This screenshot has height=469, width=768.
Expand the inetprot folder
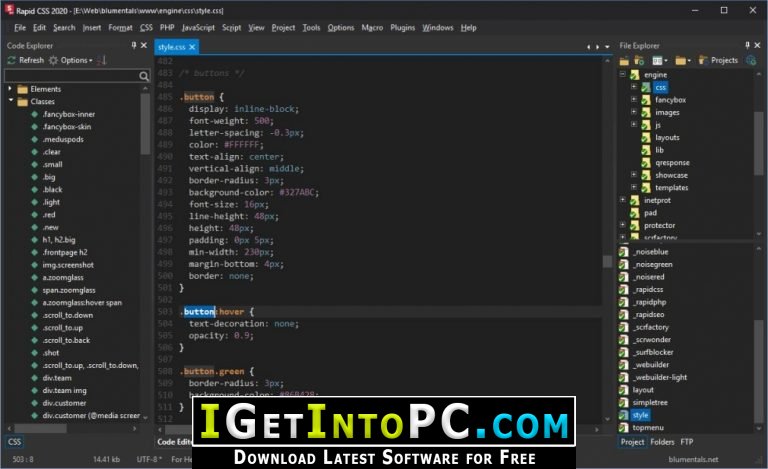[623, 200]
